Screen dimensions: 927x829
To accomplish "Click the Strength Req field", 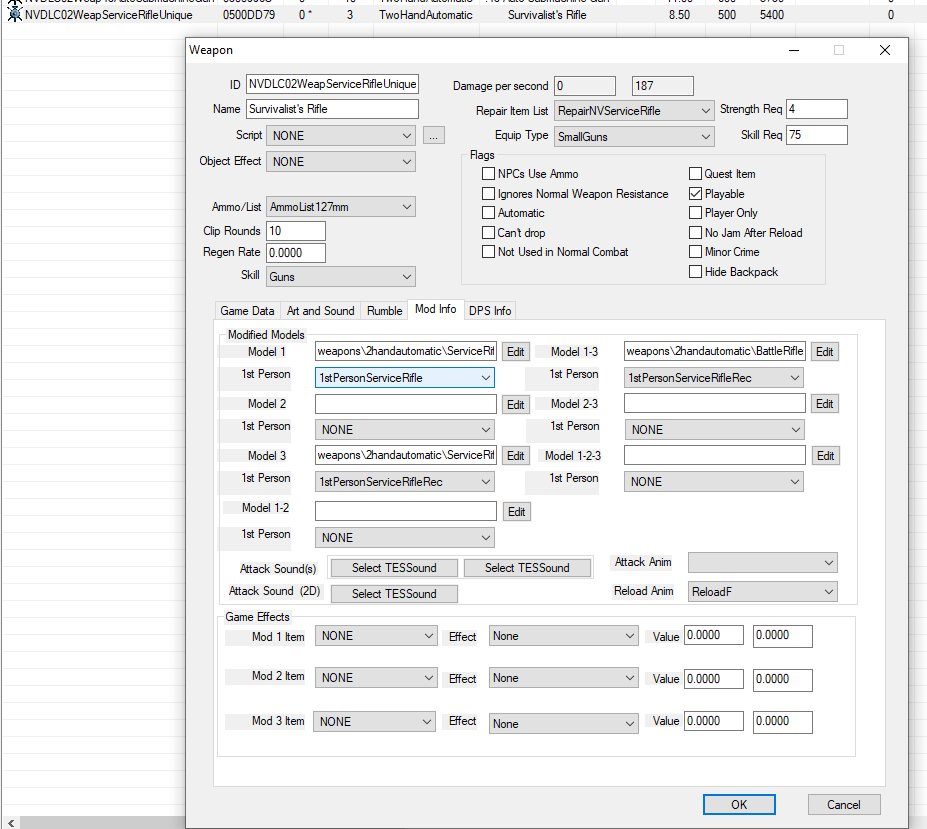I will point(816,109).
